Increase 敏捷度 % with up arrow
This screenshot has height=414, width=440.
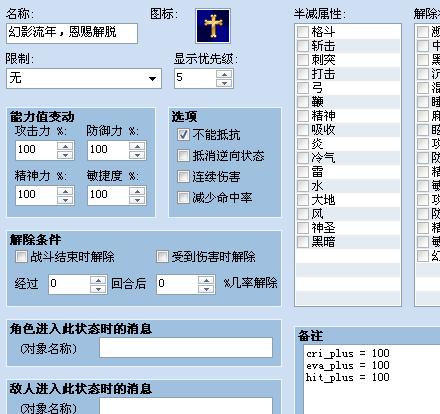tap(137, 191)
